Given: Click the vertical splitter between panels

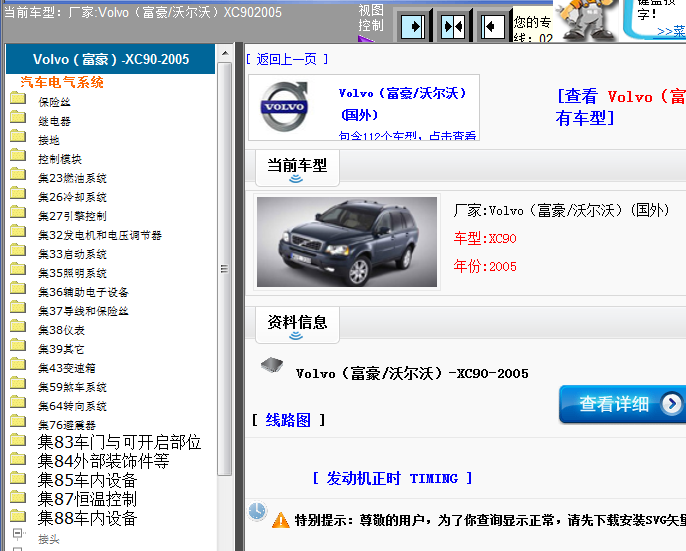Looking at the screenshot, I should coord(239,297).
